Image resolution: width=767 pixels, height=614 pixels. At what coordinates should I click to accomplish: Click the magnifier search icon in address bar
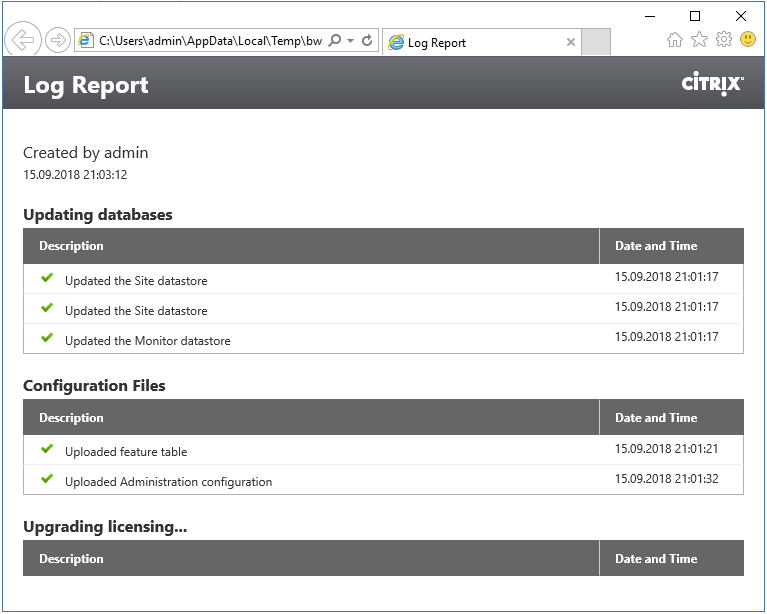click(335, 41)
